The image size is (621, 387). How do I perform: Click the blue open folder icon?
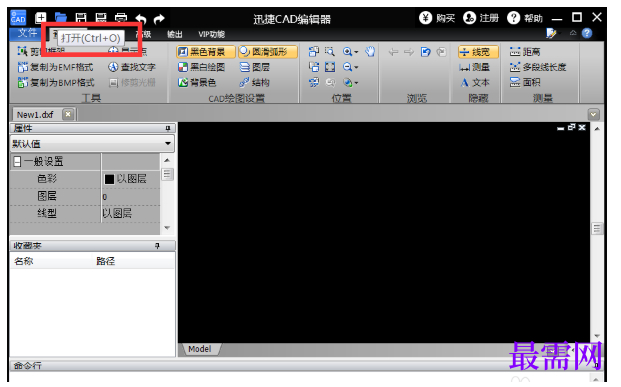pos(61,17)
